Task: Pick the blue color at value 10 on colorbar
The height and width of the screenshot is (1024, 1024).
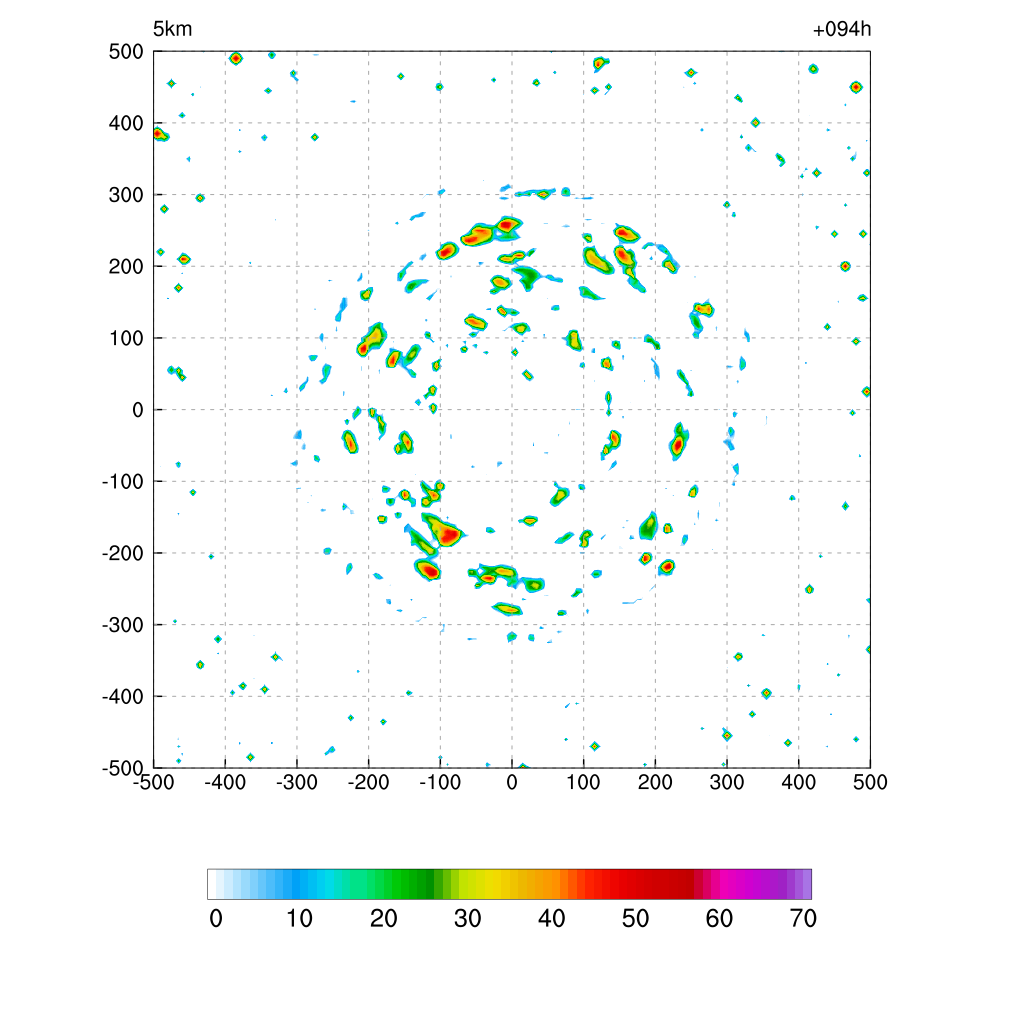Action: point(296,884)
